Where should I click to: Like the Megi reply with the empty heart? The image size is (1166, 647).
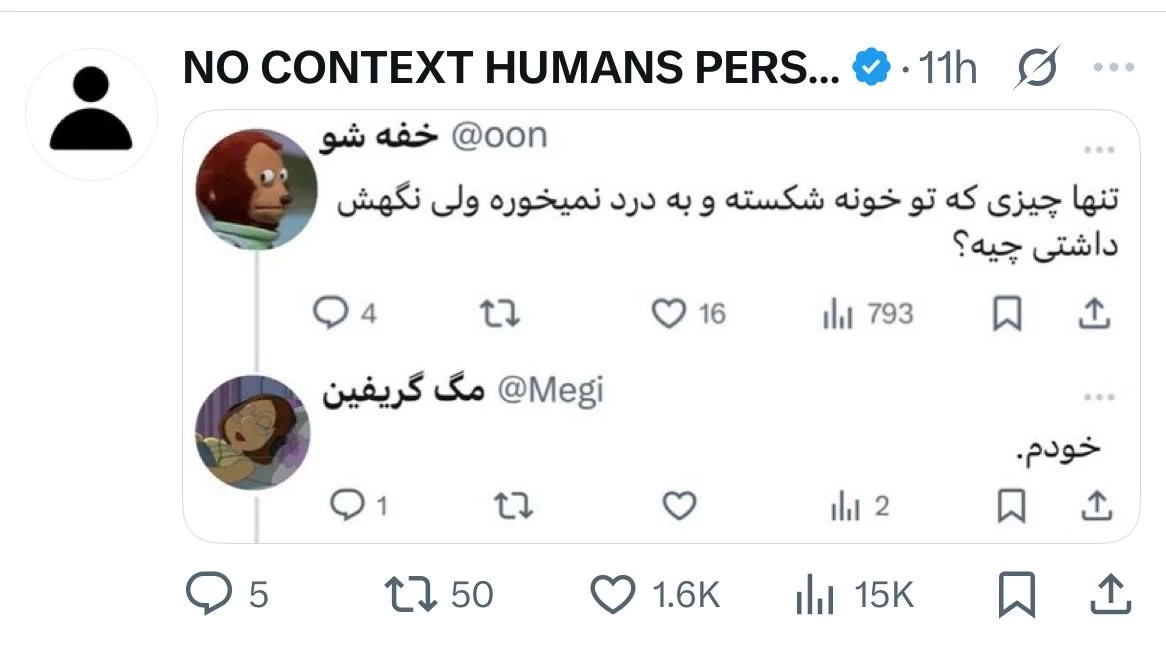tap(678, 505)
